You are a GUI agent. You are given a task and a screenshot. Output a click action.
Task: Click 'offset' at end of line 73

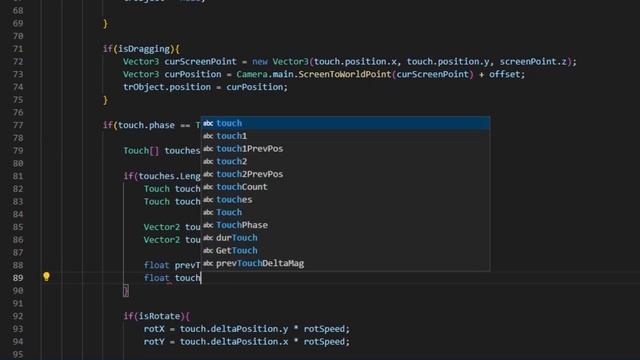(x=504, y=74)
